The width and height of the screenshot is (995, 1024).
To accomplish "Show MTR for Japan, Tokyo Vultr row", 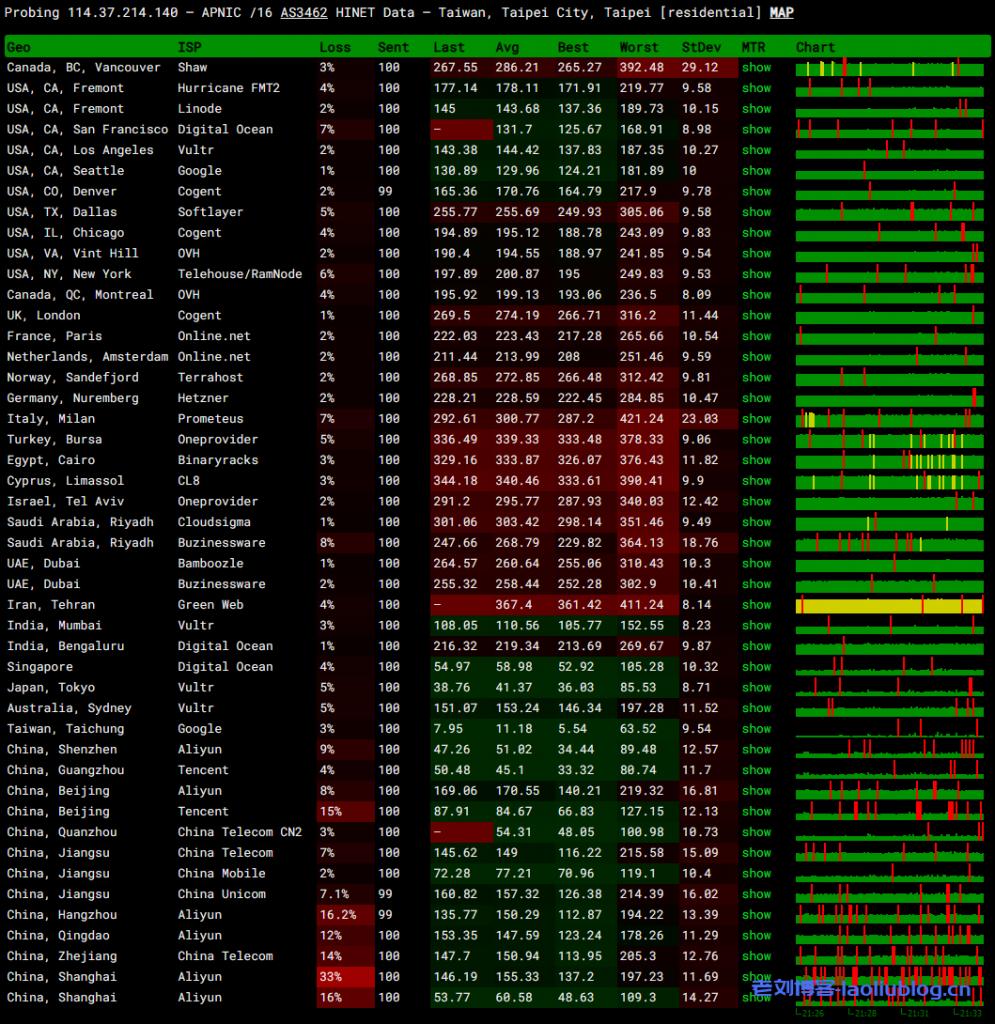I will (x=756, y=688).
